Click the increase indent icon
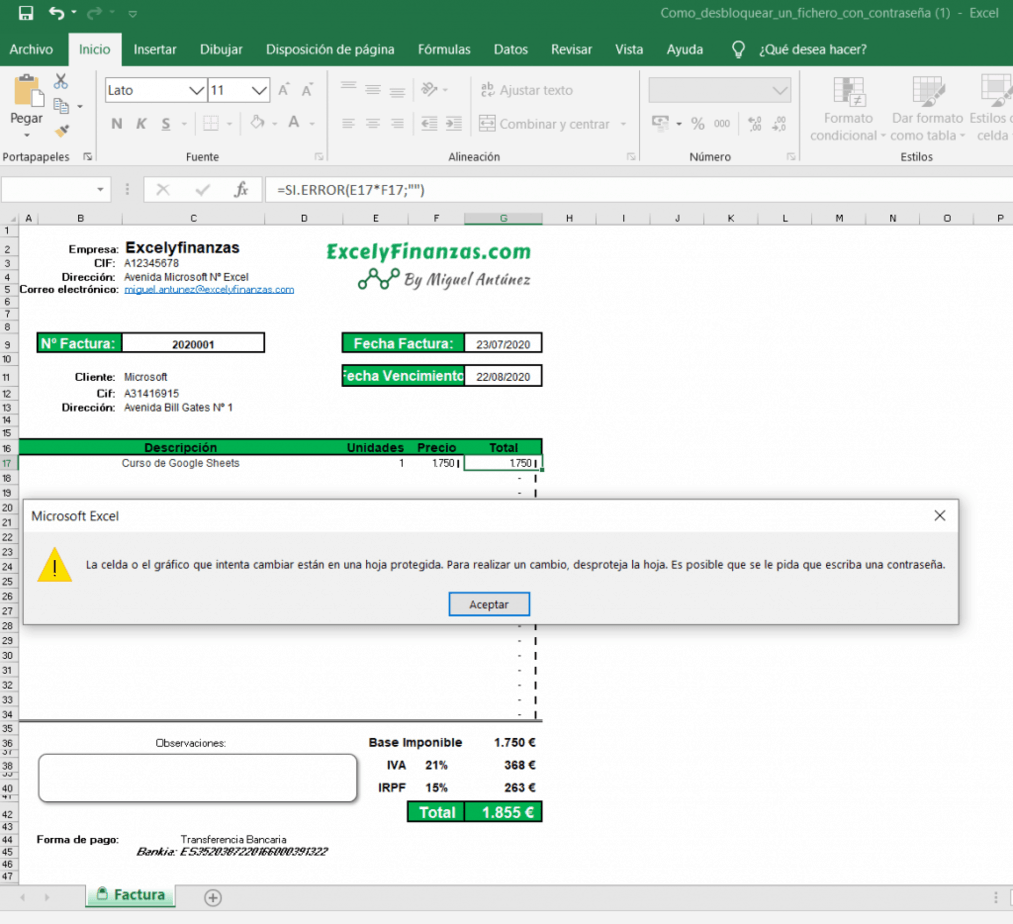 point(454,123)
